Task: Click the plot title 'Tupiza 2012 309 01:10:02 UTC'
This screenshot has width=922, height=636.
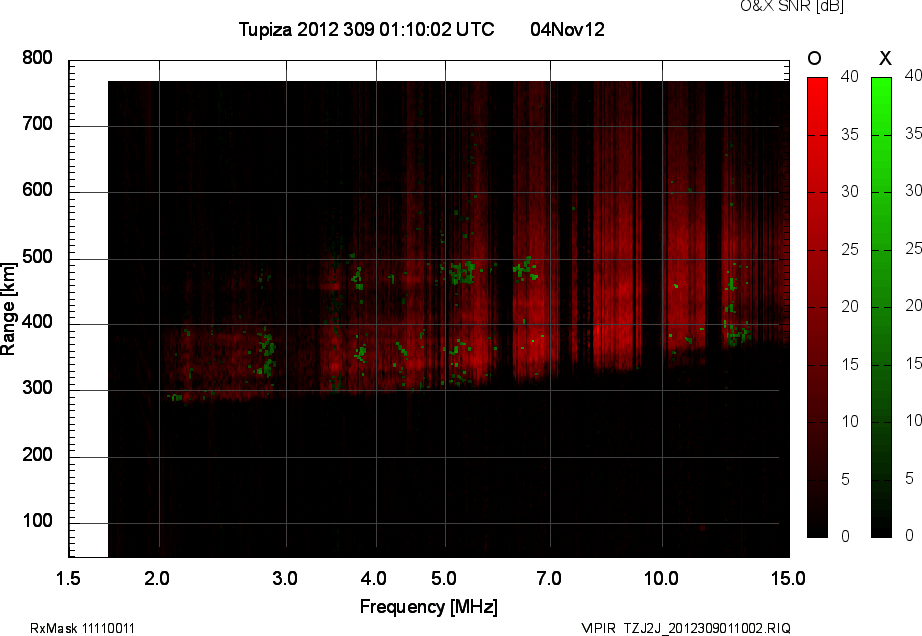Action: 366,29
